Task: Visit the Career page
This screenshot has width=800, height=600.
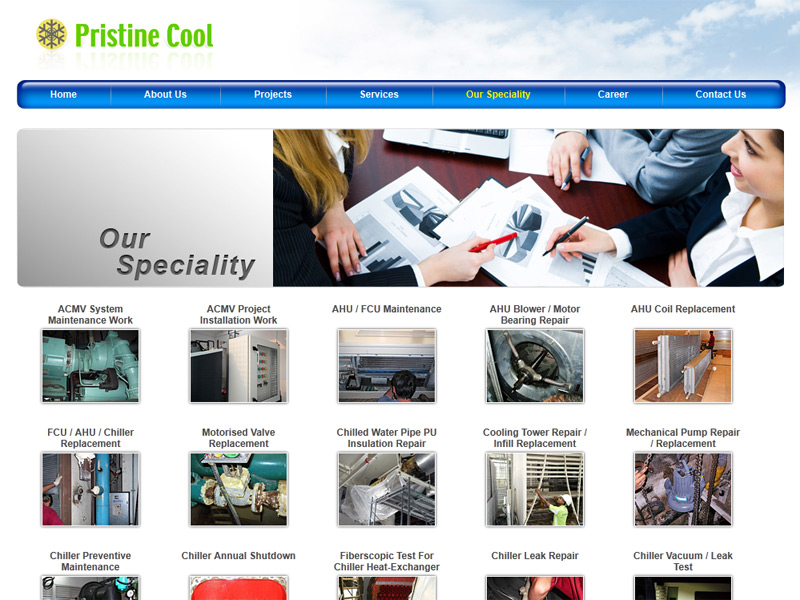Action: point(613,94)
